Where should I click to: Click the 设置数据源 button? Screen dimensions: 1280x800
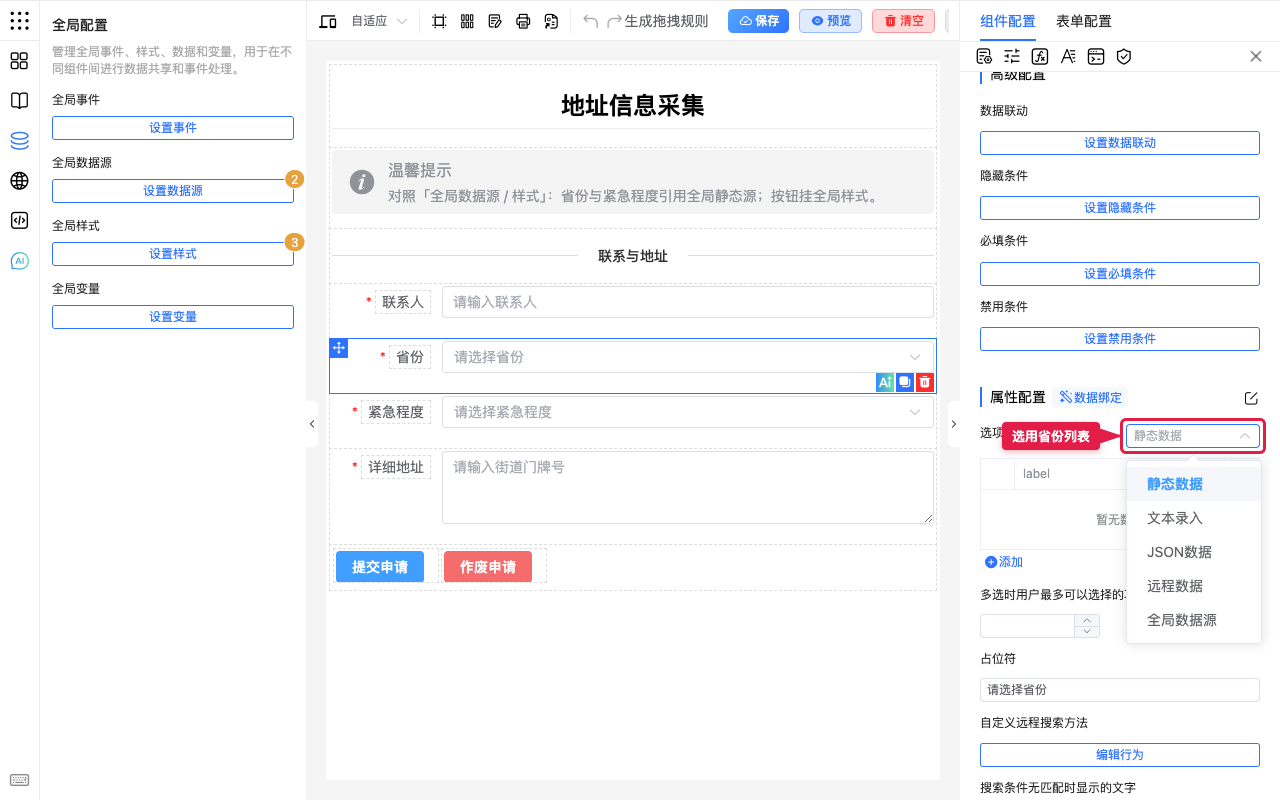coord(173,191)
